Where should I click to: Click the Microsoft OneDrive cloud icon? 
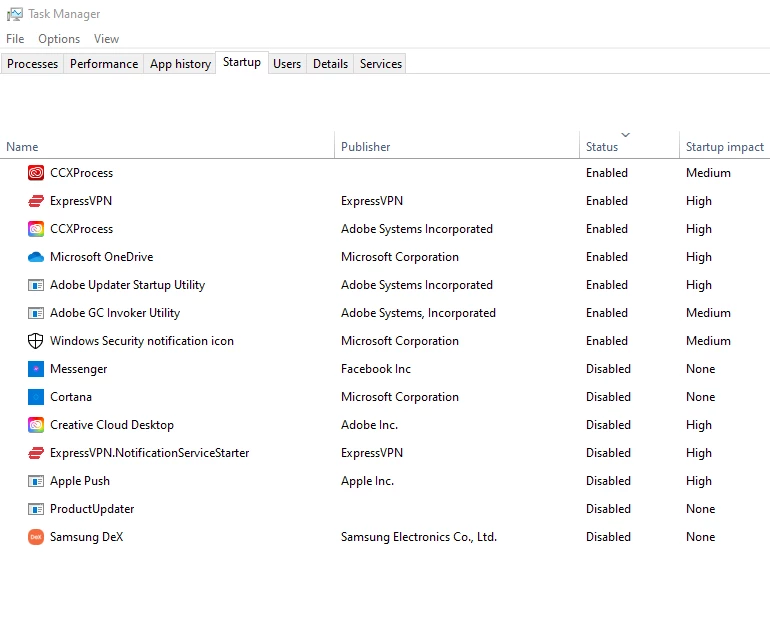pos(36,257)
